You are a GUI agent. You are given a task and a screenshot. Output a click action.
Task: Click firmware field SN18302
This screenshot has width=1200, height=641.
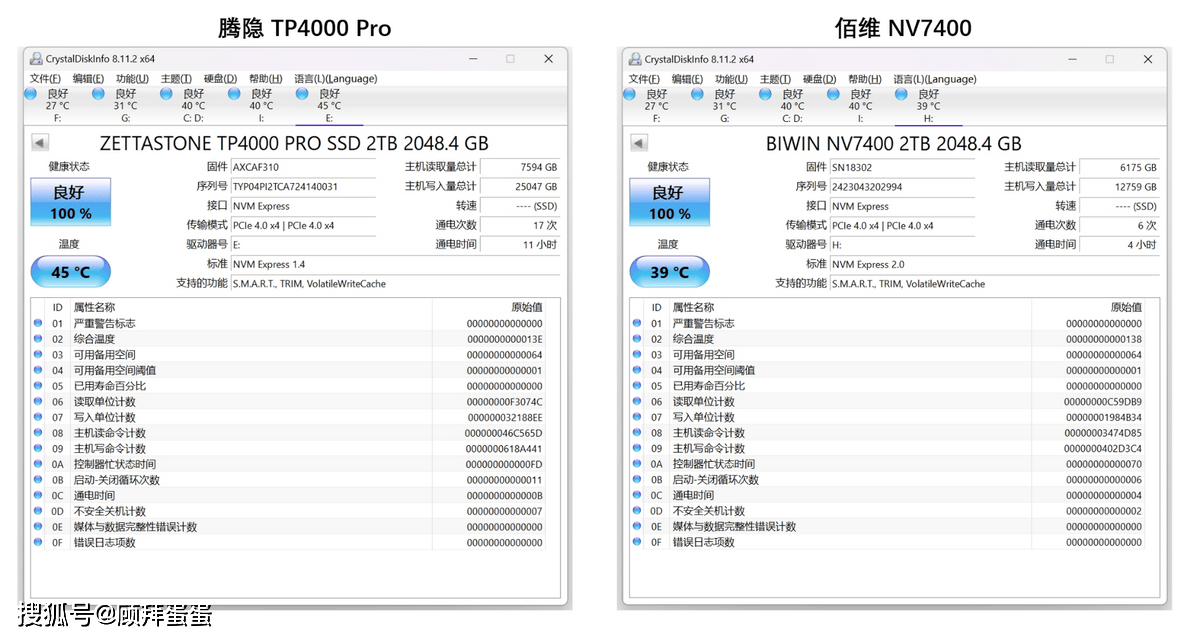click(902, 167)
